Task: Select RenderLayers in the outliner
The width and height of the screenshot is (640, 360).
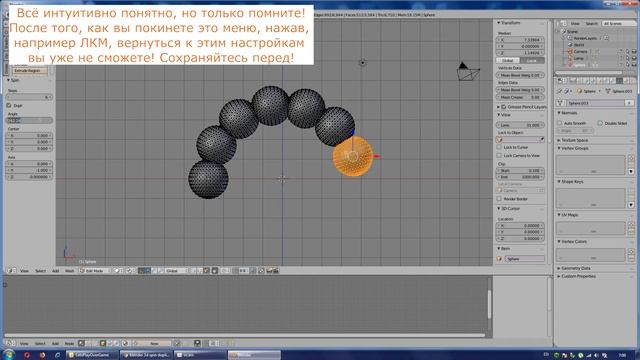Action: click(x=585, y=38)
